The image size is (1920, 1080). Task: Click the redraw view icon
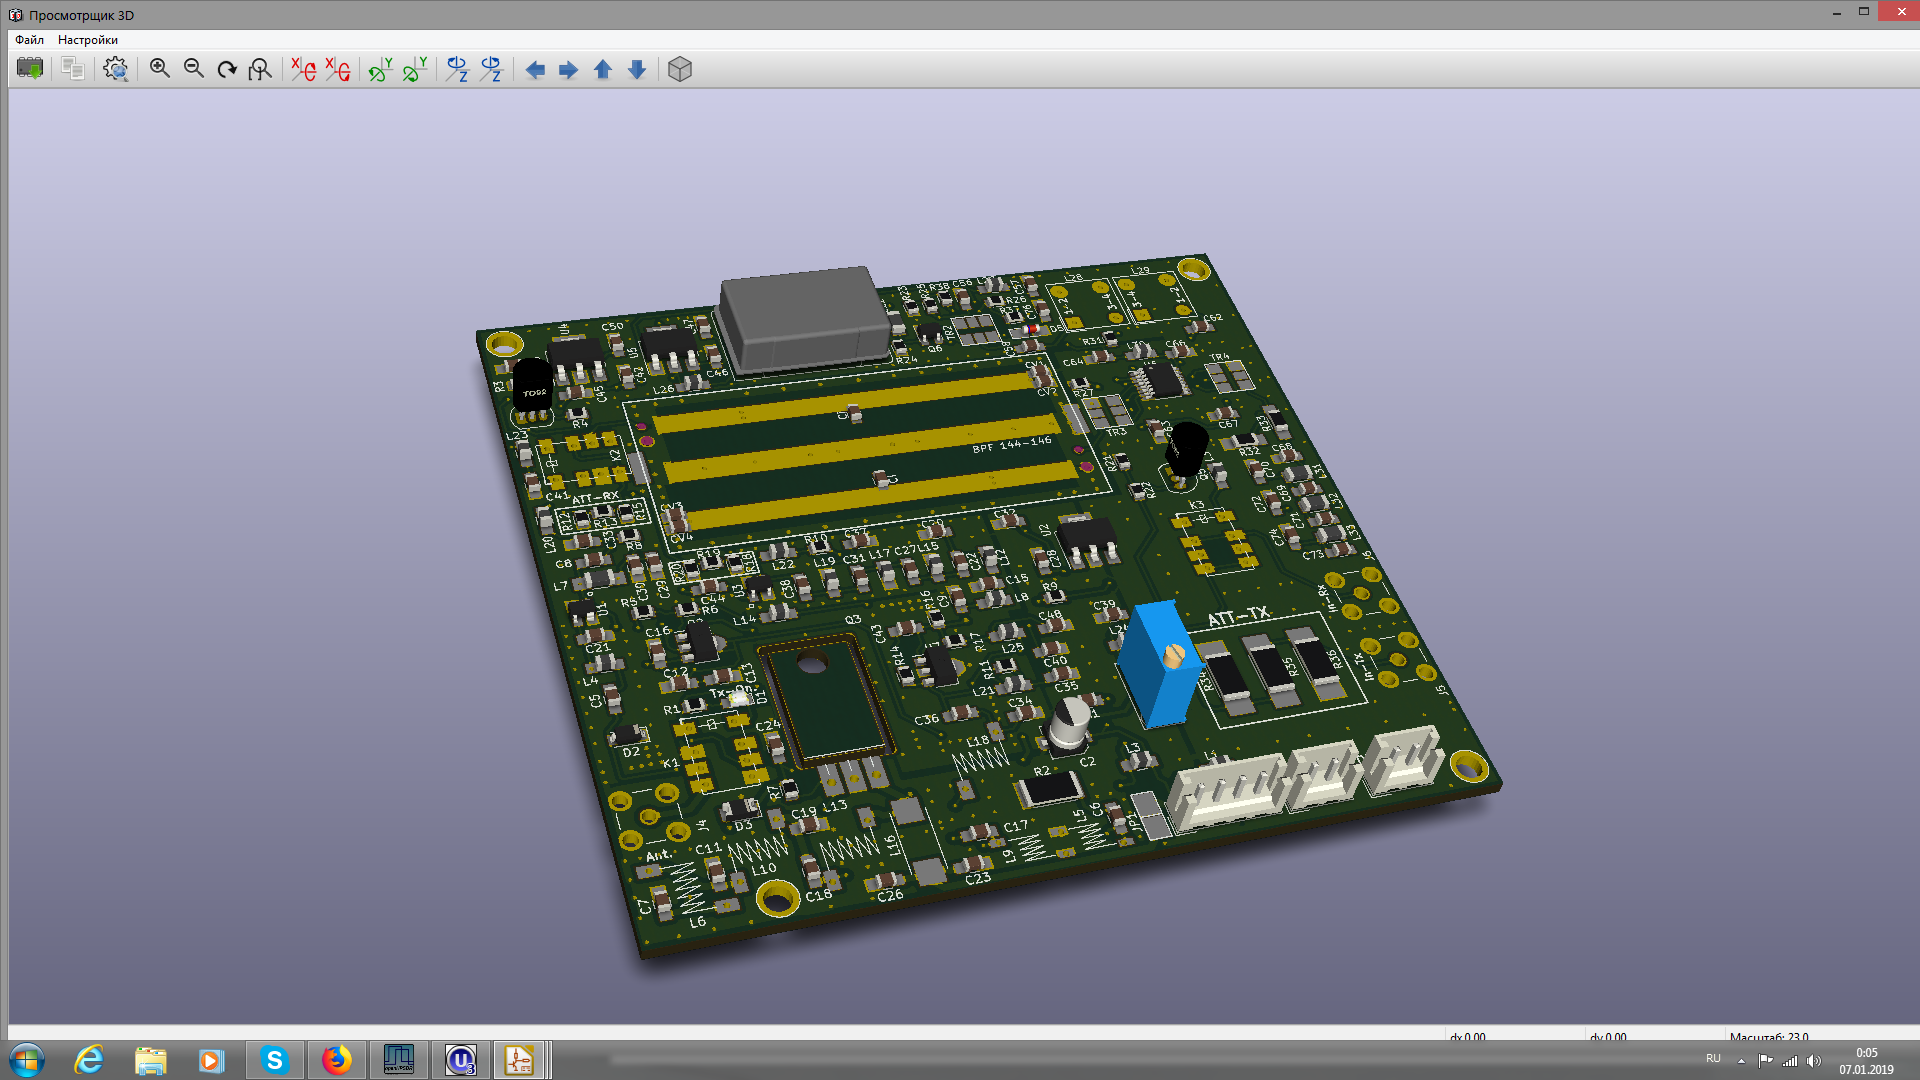tap(227, 69)
